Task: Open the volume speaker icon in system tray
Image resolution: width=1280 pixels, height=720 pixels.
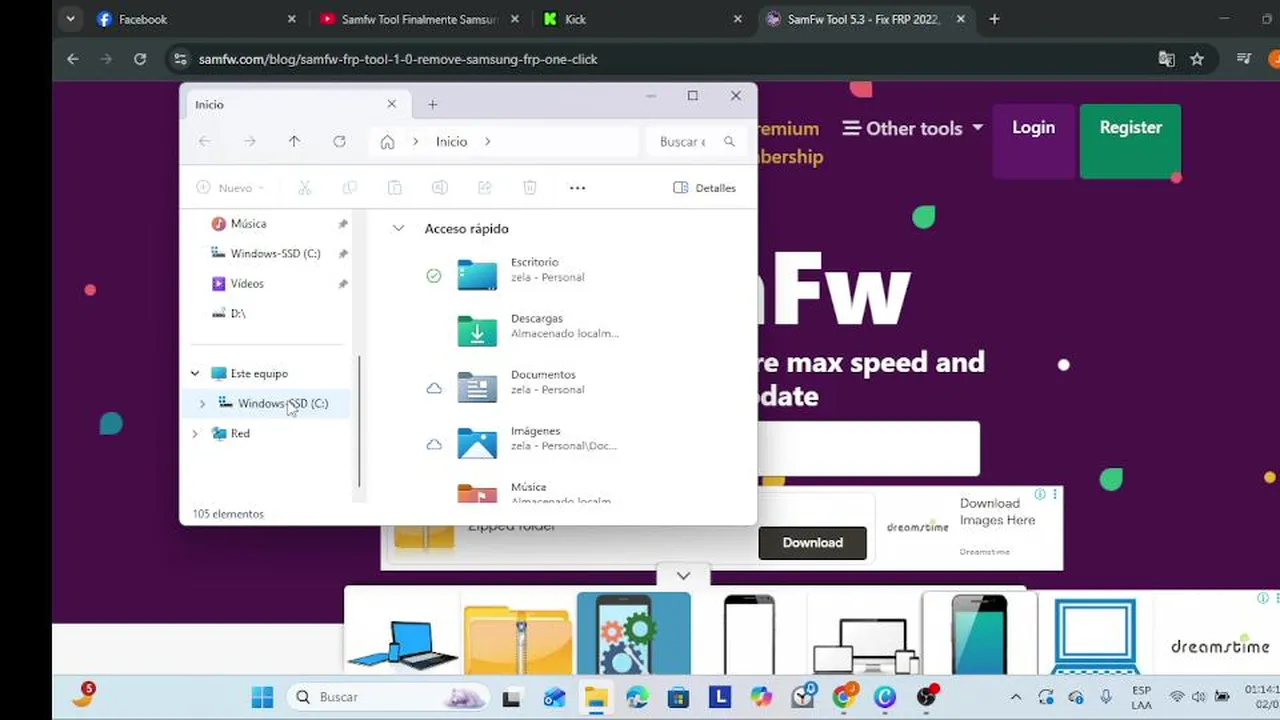Action: pos(1199,697)
